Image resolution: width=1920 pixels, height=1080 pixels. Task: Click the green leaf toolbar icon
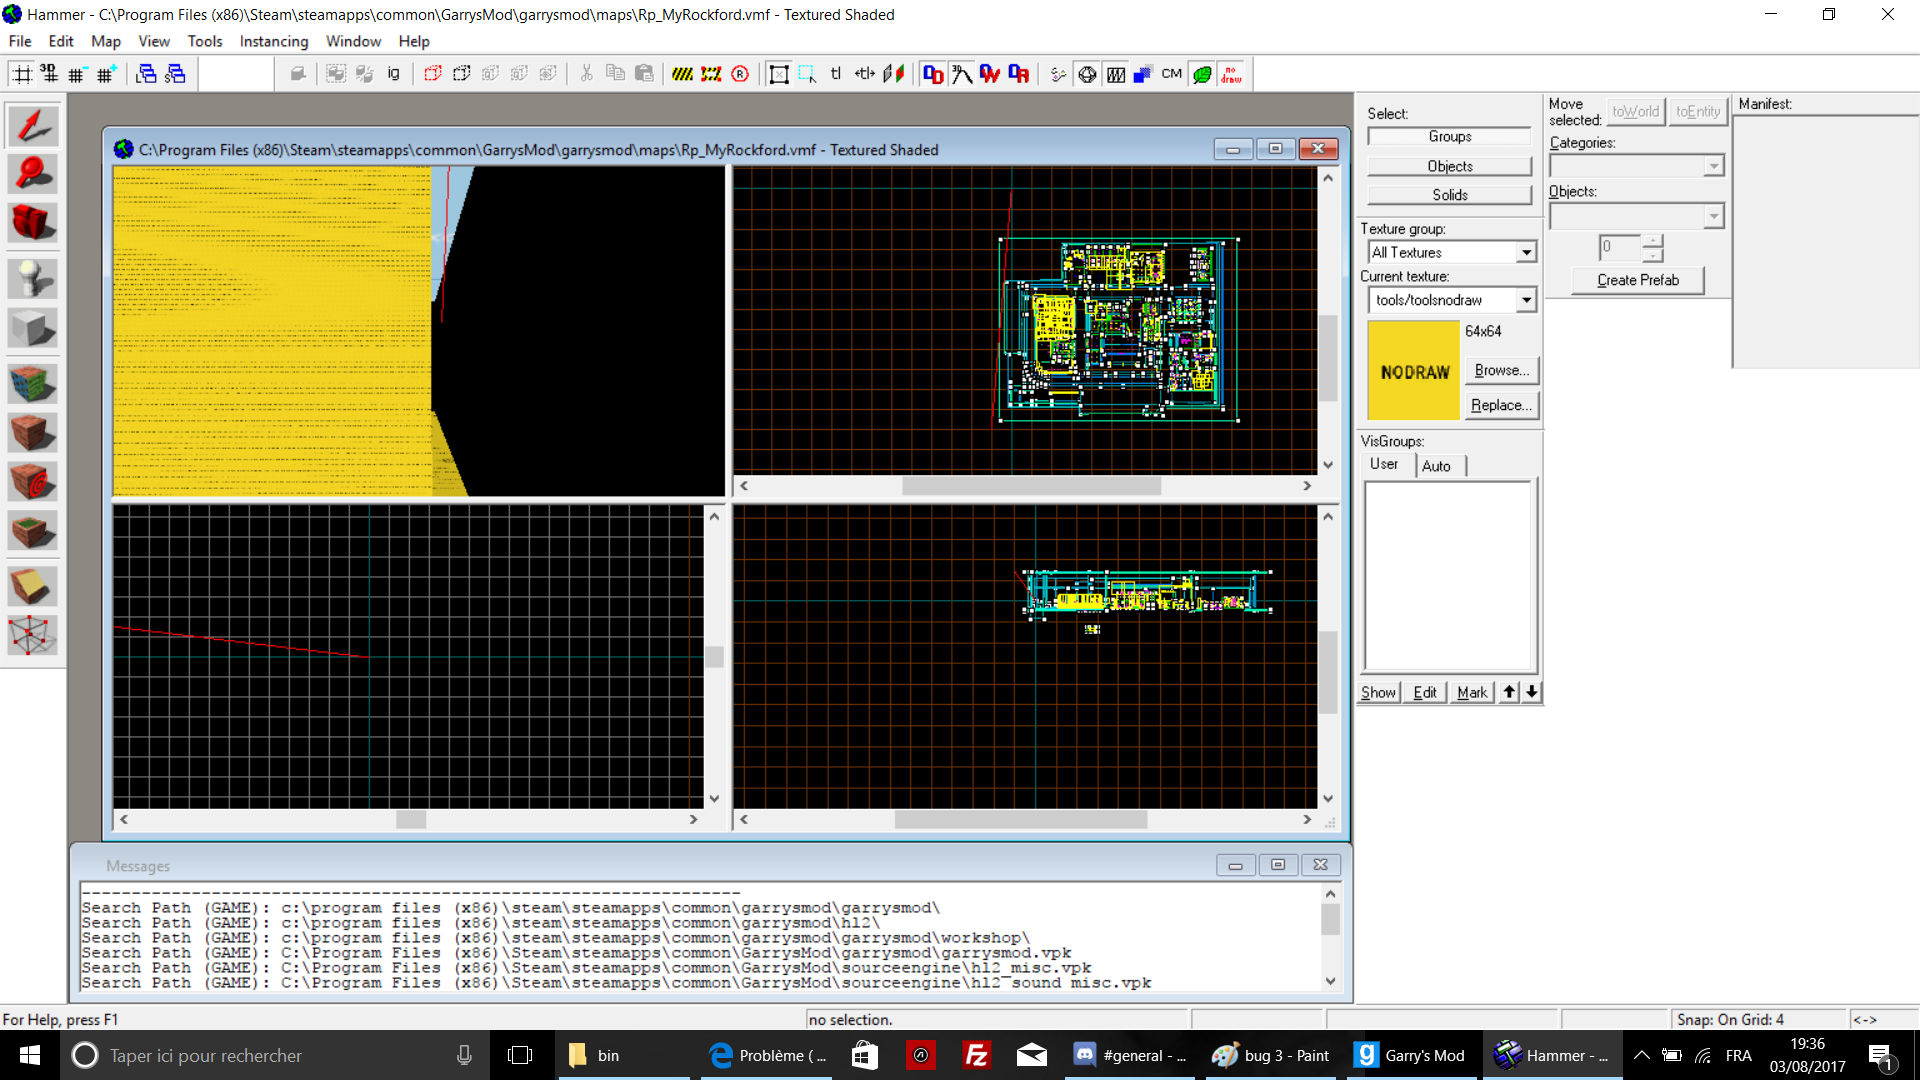[1203, 74]
